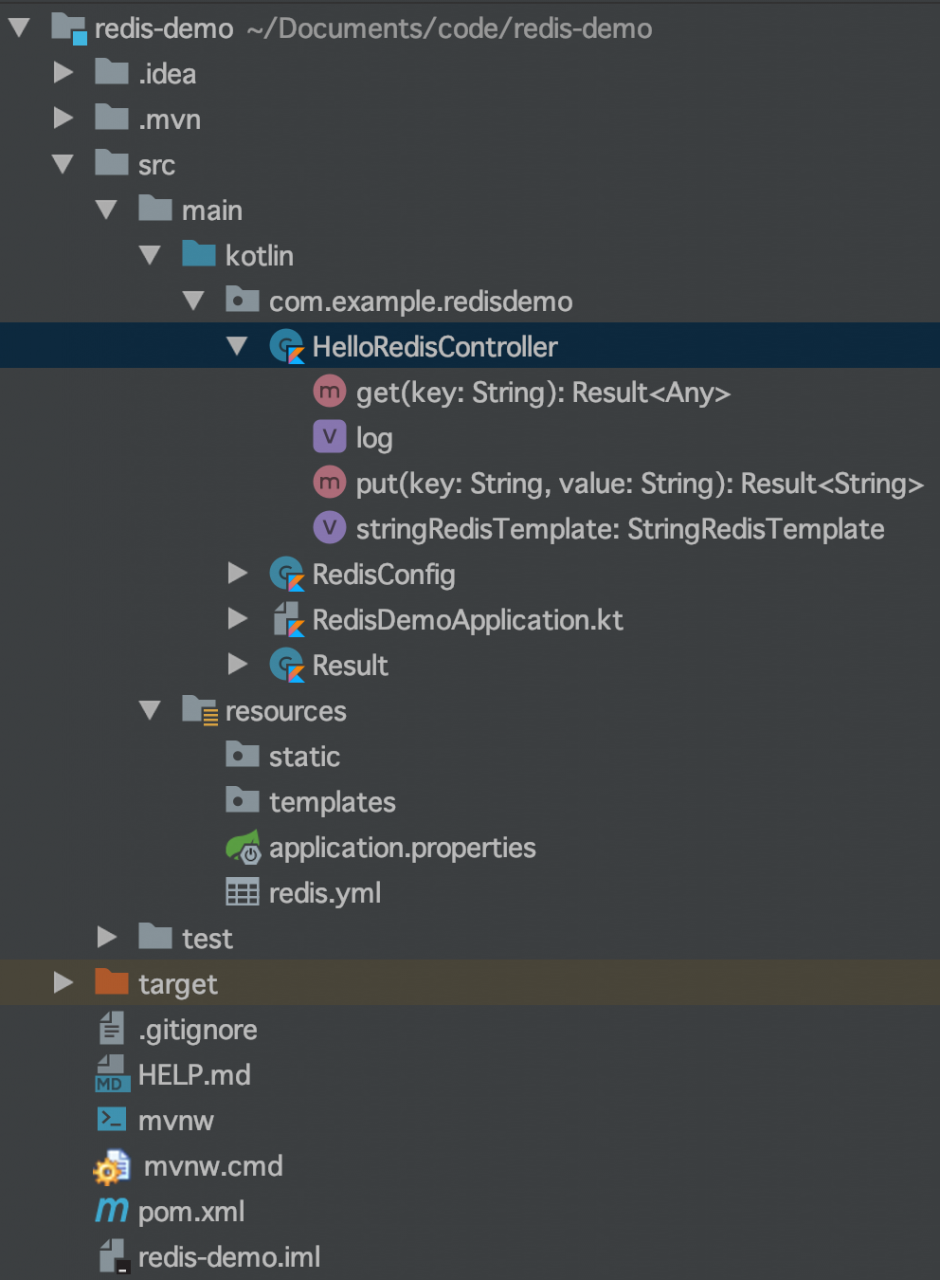This screenshot has height=1280, width=940.
Task: Click the static folder icon
Action: (243, 755)
